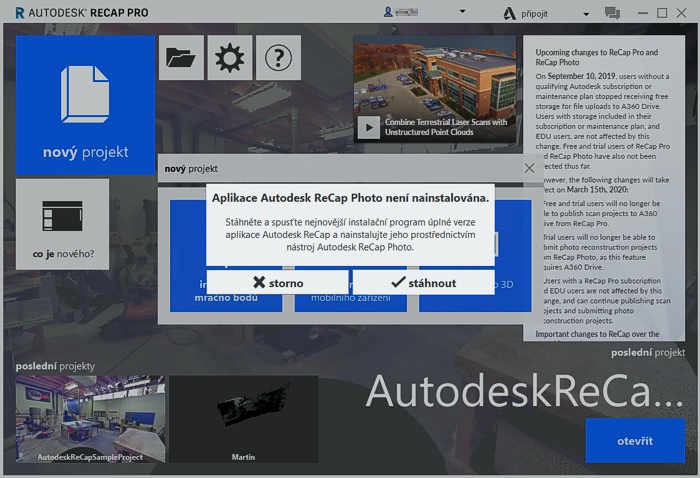Expand the připojit dropdown arrow
Viewport: 700px width, 478px height.
pos(586,14)
